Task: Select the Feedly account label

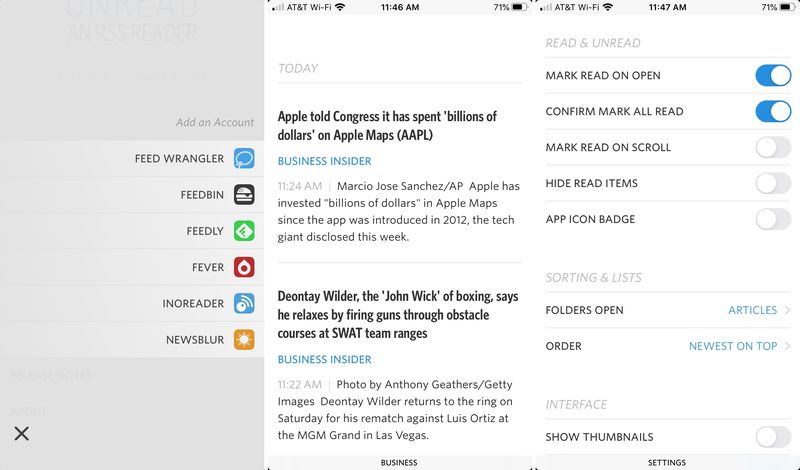Action: click(x=205, y=231)
